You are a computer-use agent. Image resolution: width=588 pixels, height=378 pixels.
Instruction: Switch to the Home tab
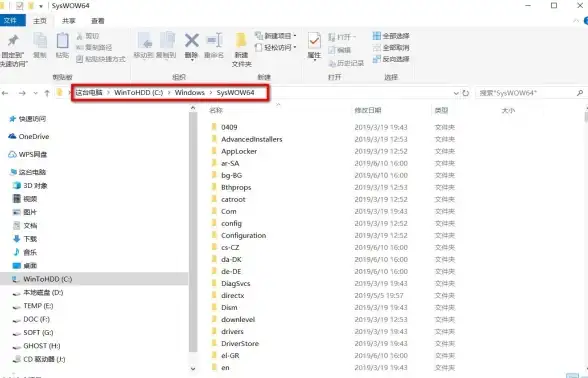point(40,21)
